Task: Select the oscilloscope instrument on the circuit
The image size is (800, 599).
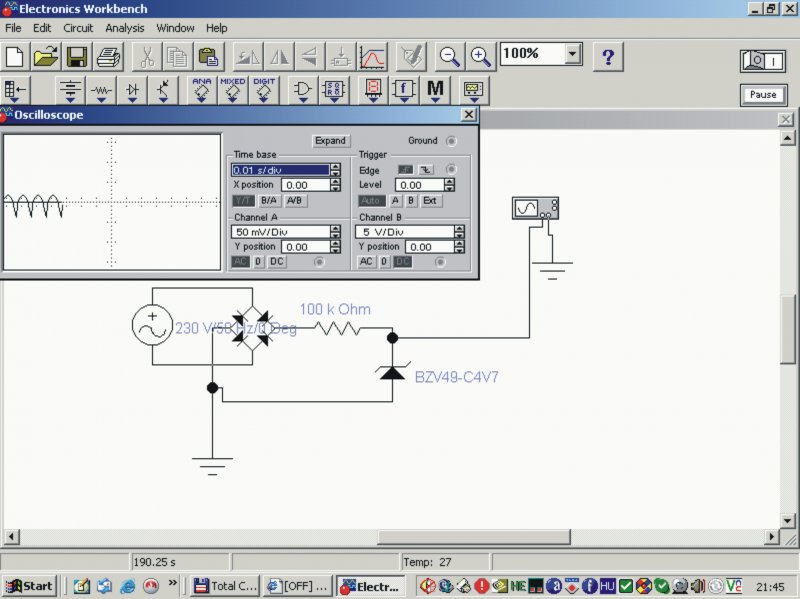Action: tap(535, 208)
